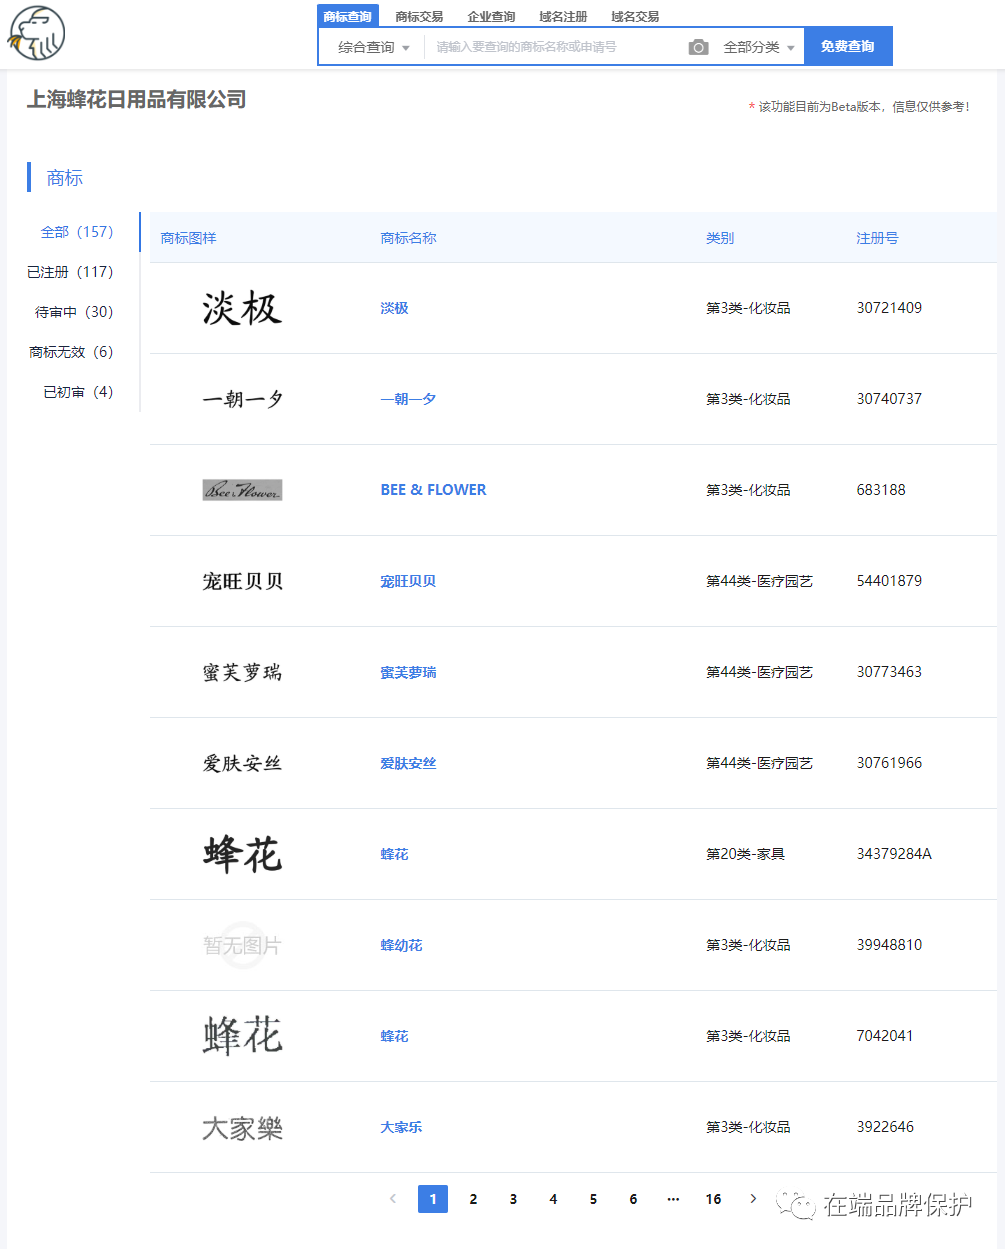The height and width of the screenshot is (1249, 1005).
Task: Click registration number 683188
Action: [x=881, y=490]
